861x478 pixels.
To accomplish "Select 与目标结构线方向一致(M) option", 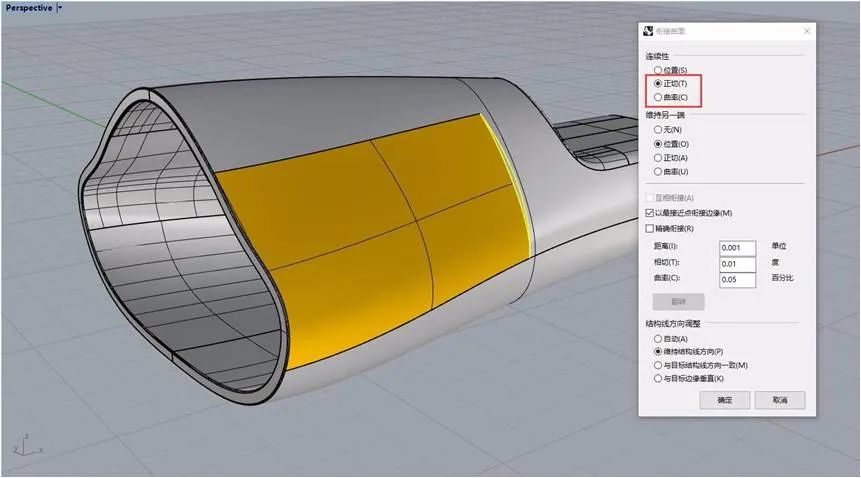I will 657,366.
